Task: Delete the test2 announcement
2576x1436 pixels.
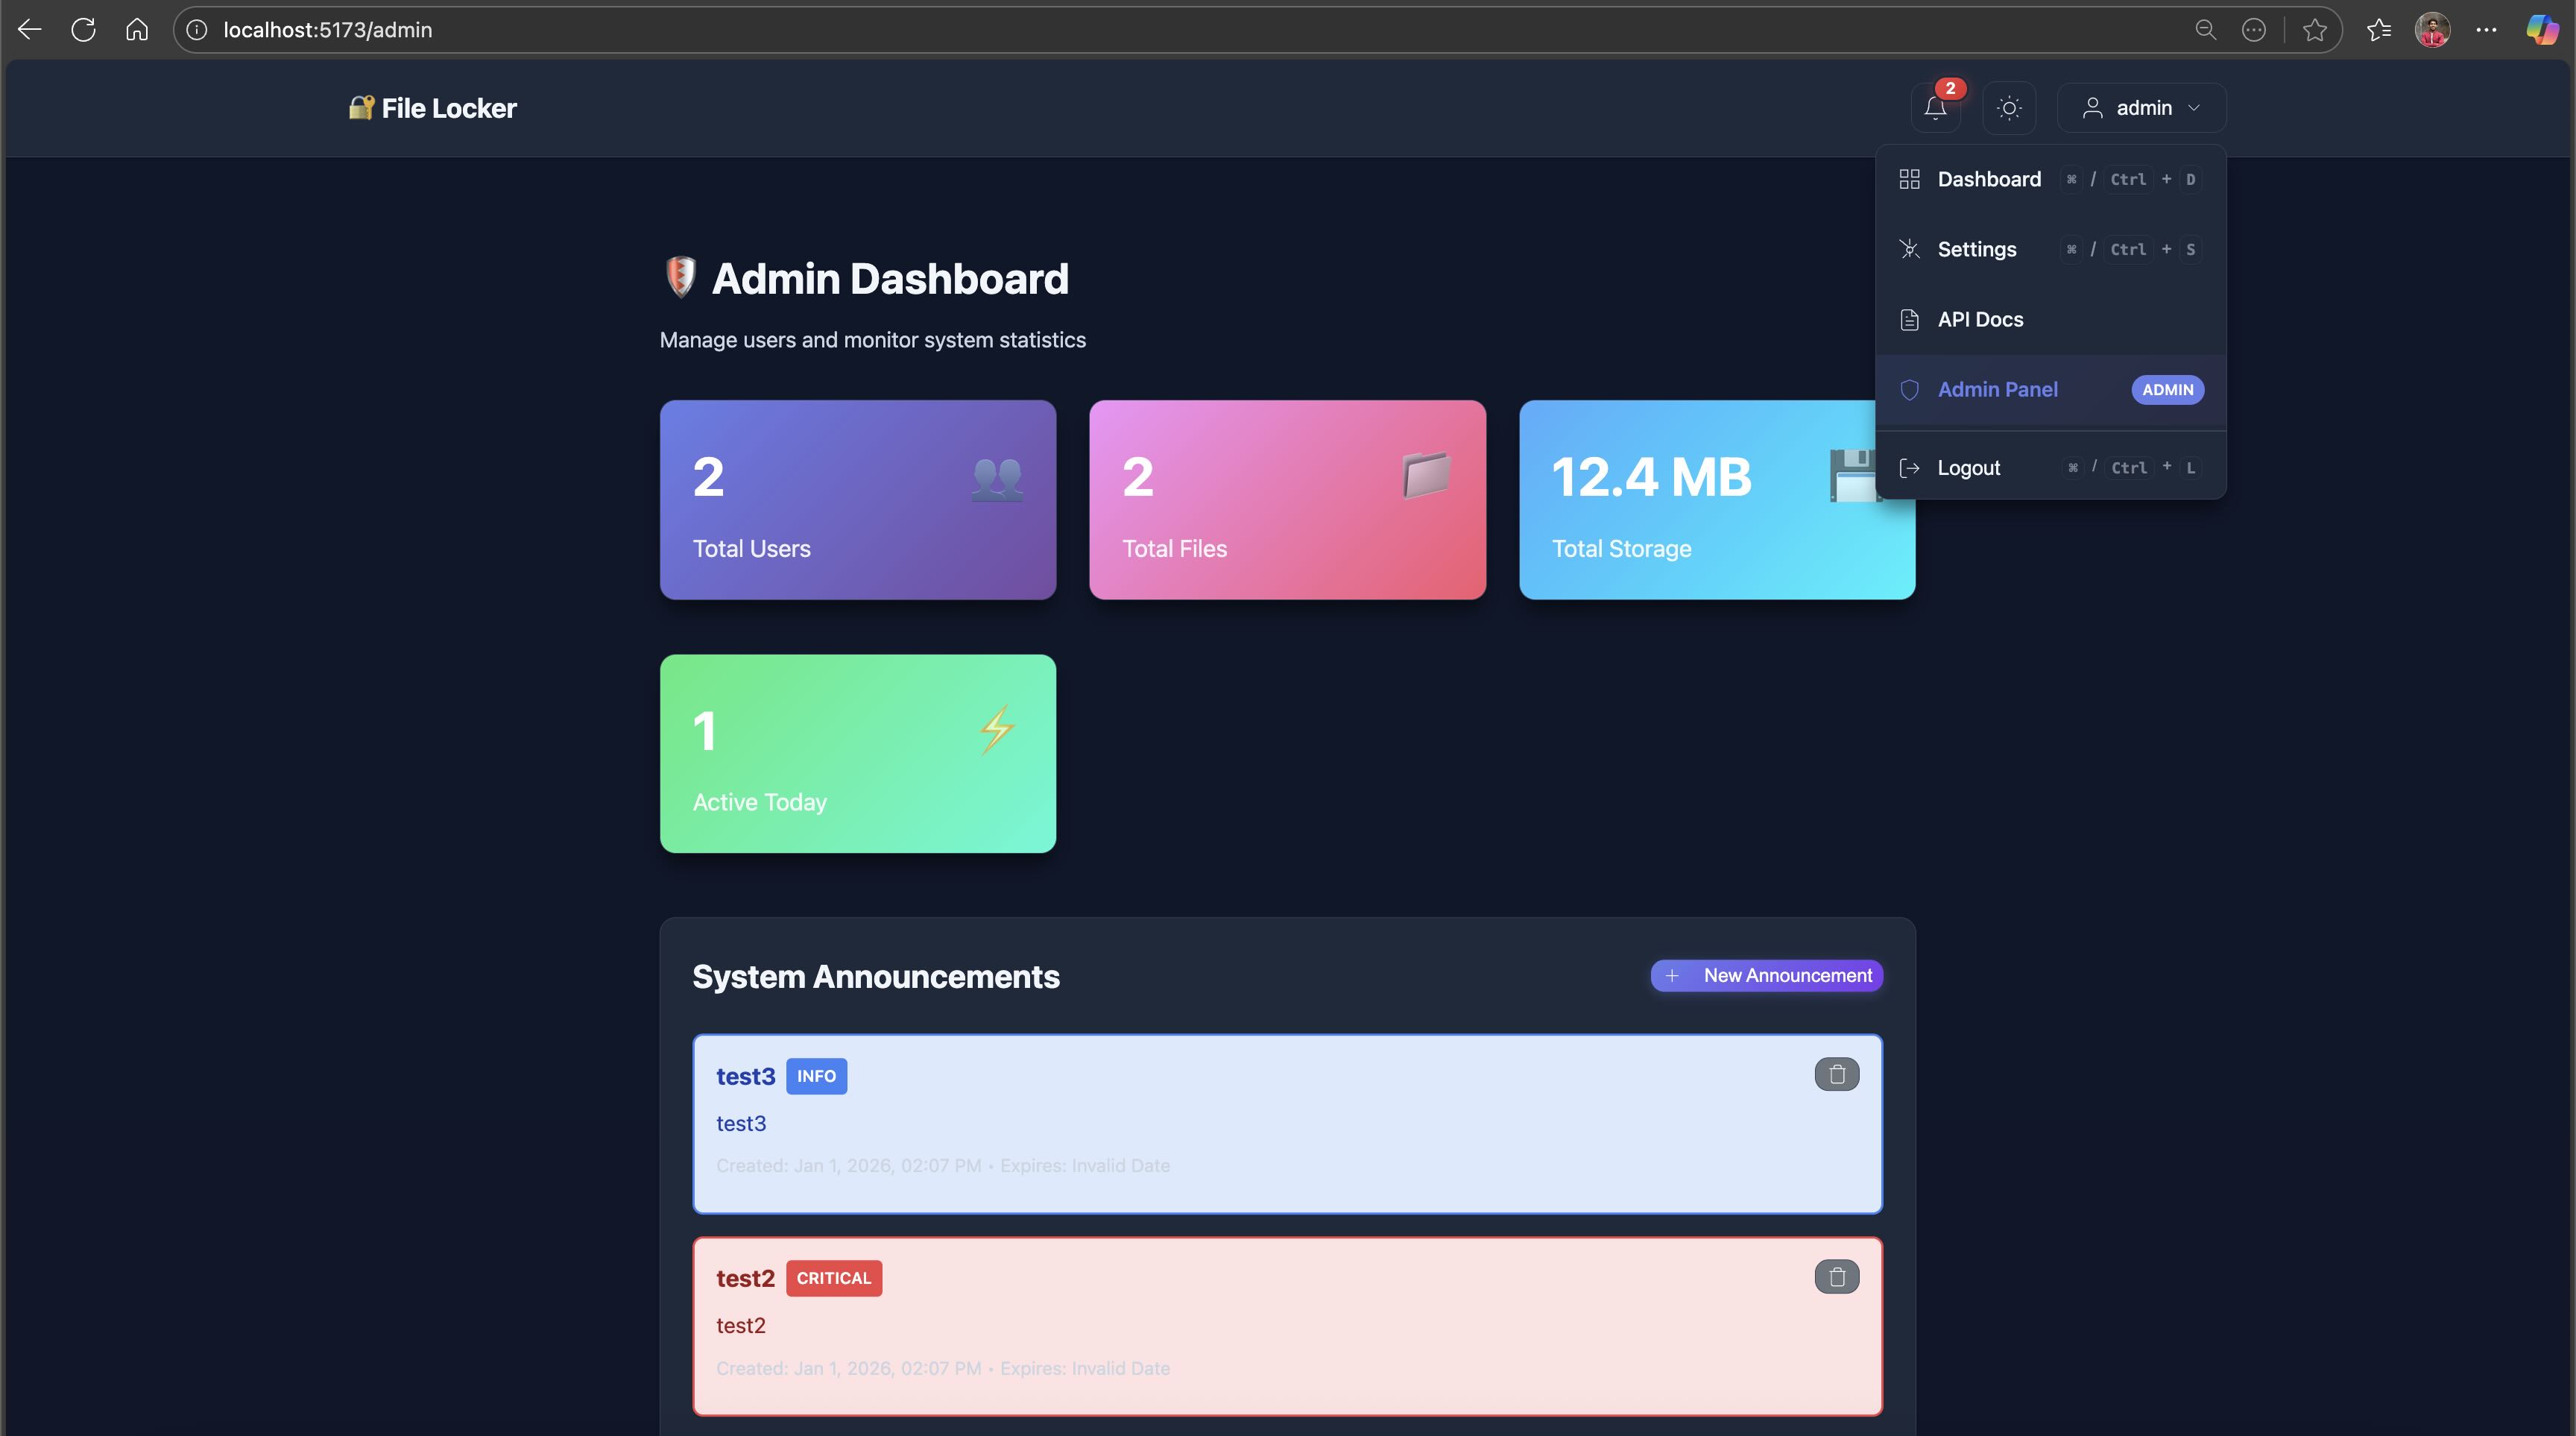Action: coord(1836,1277)
